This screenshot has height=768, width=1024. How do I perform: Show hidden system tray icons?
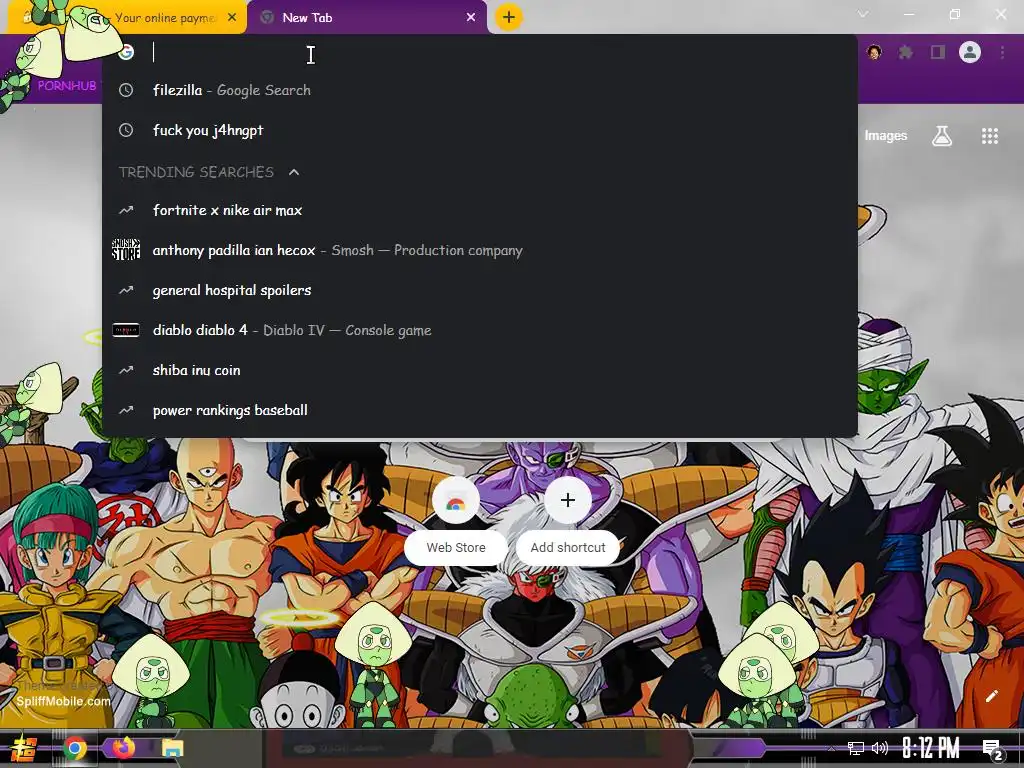click(x=831, y=748)
